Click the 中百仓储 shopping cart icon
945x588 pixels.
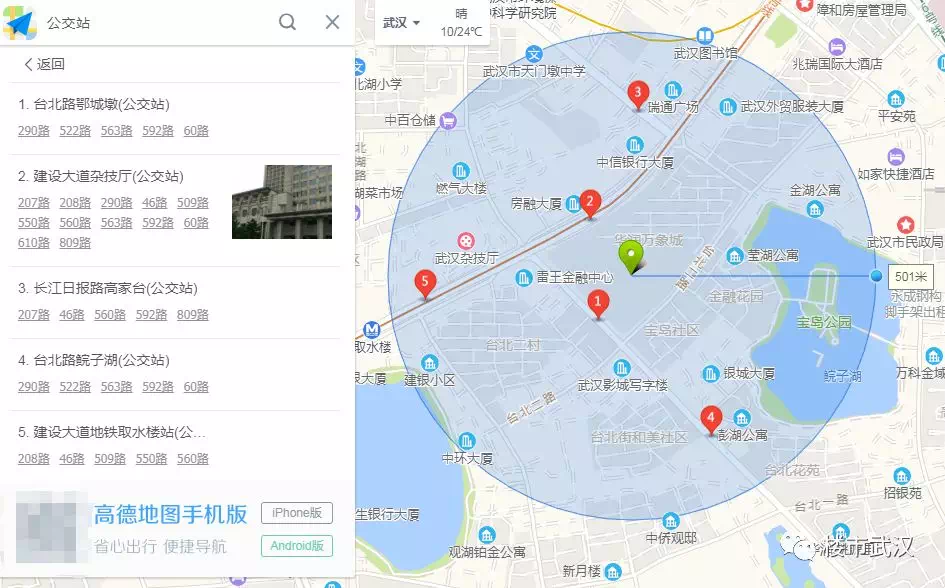[447, 120]
